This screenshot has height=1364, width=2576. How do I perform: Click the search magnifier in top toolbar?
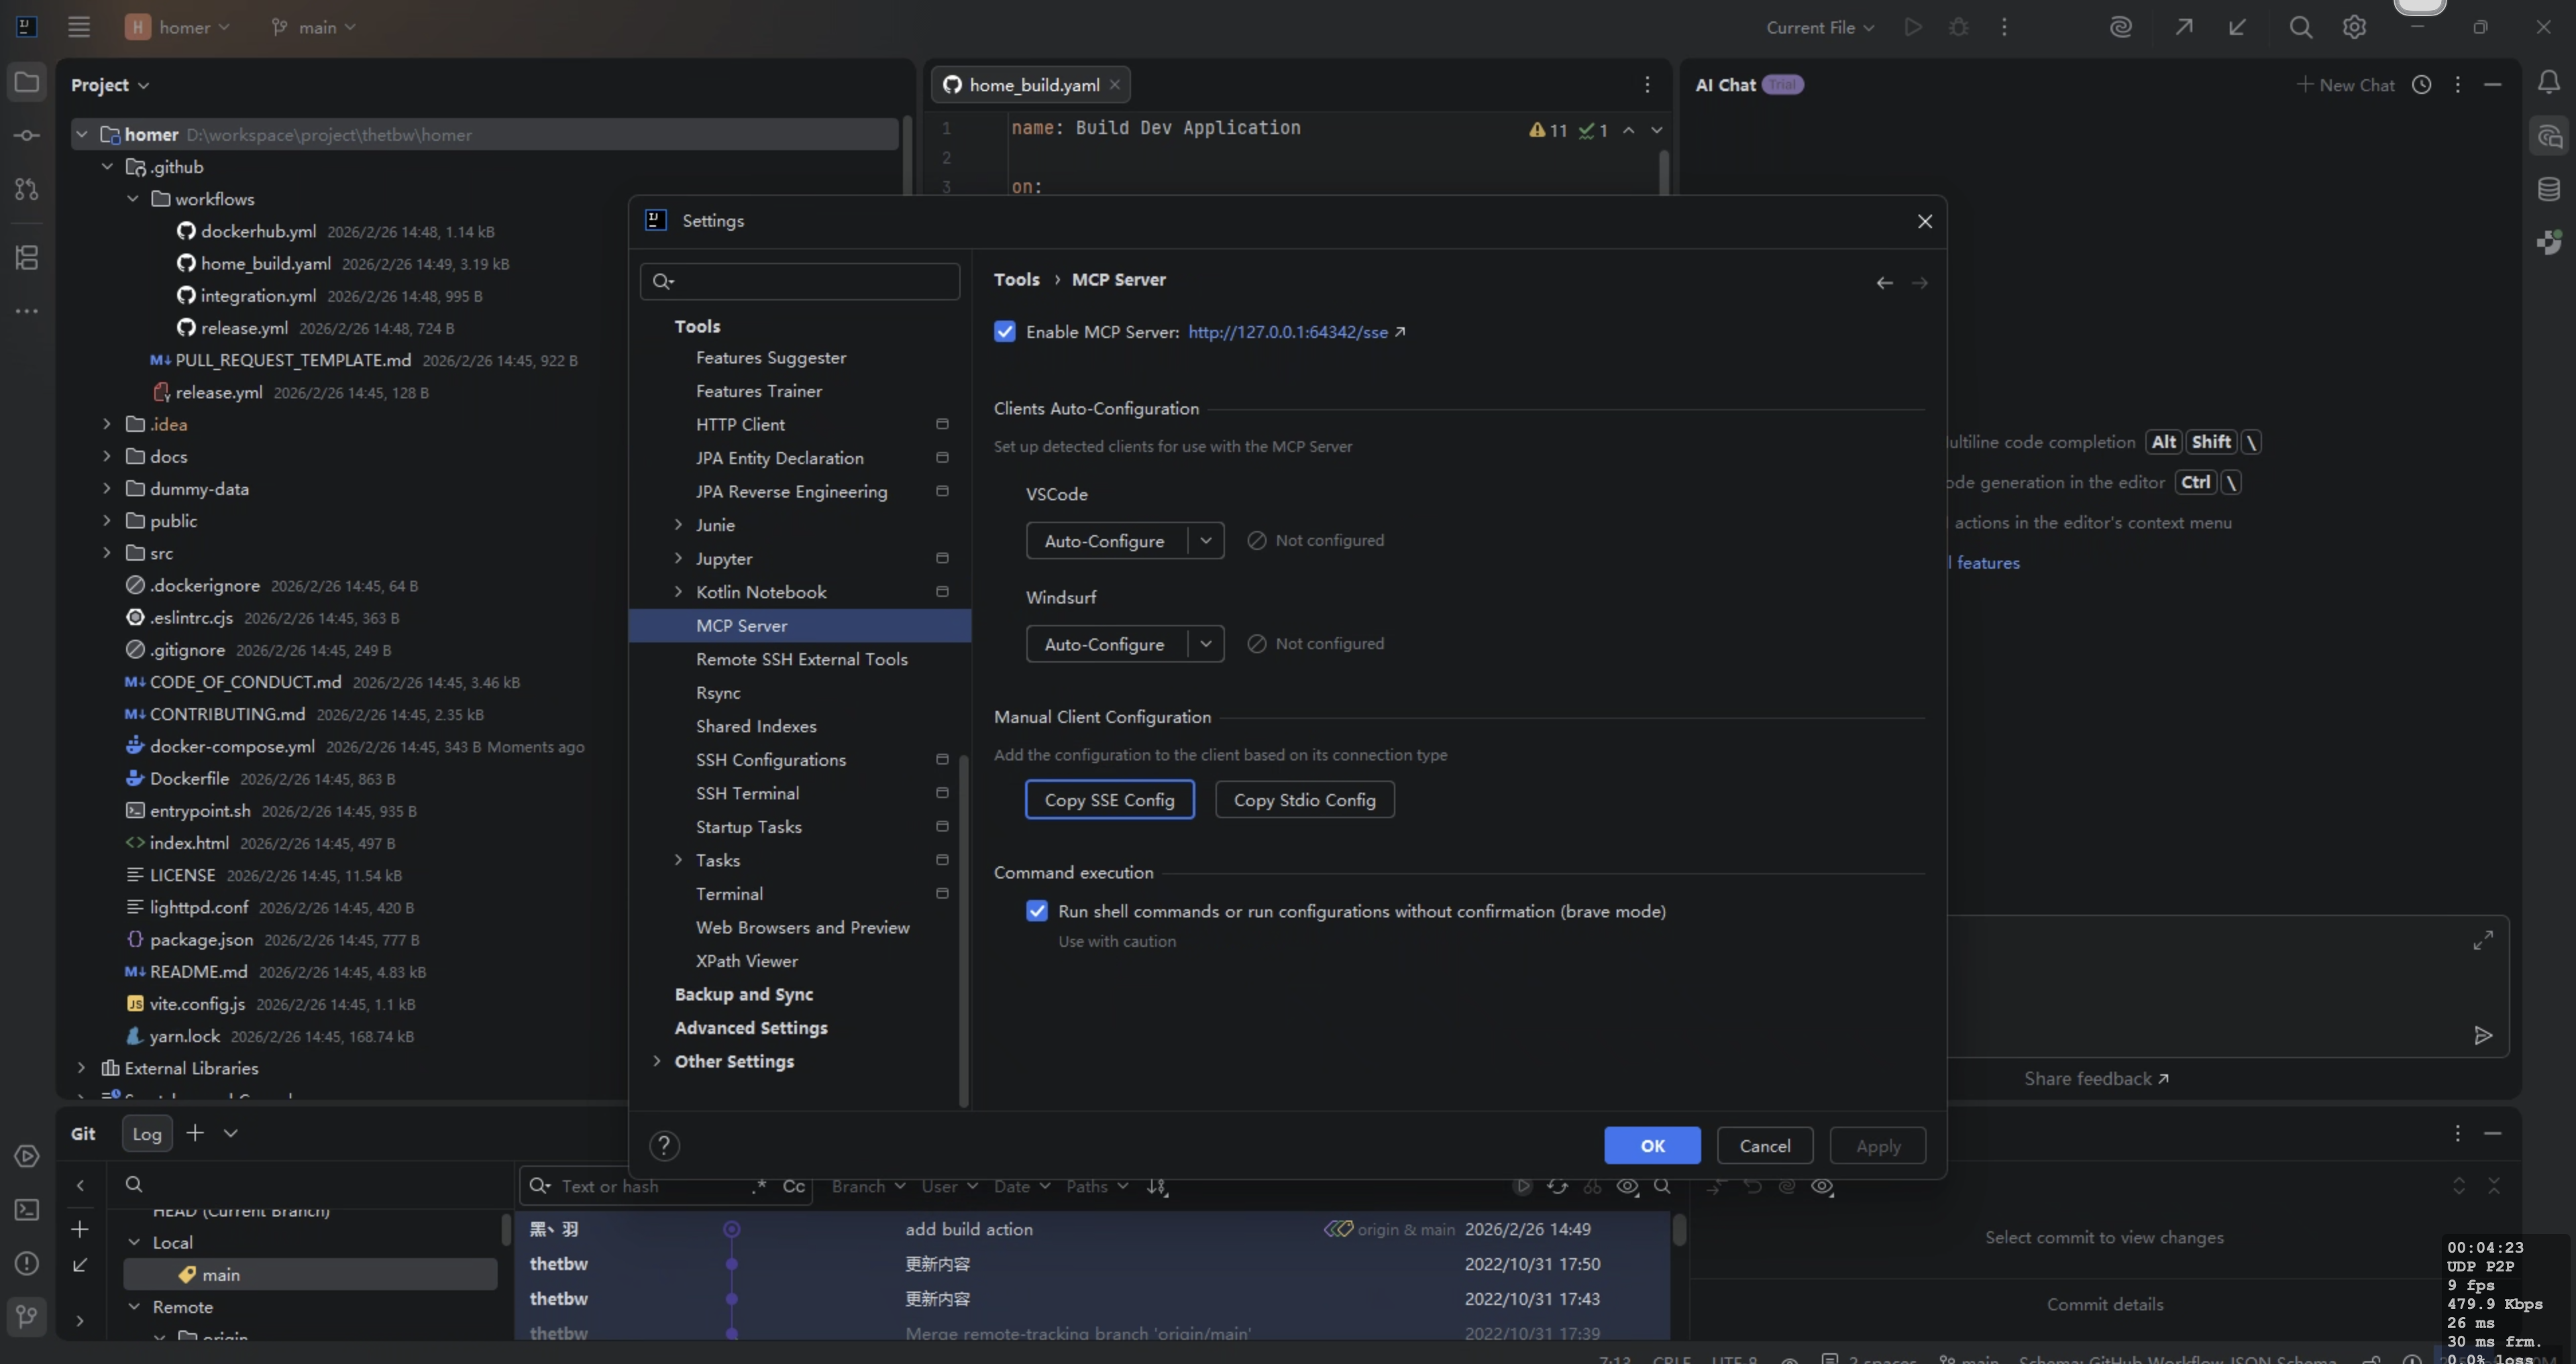pyautogui.click(x=2300, y=27)
